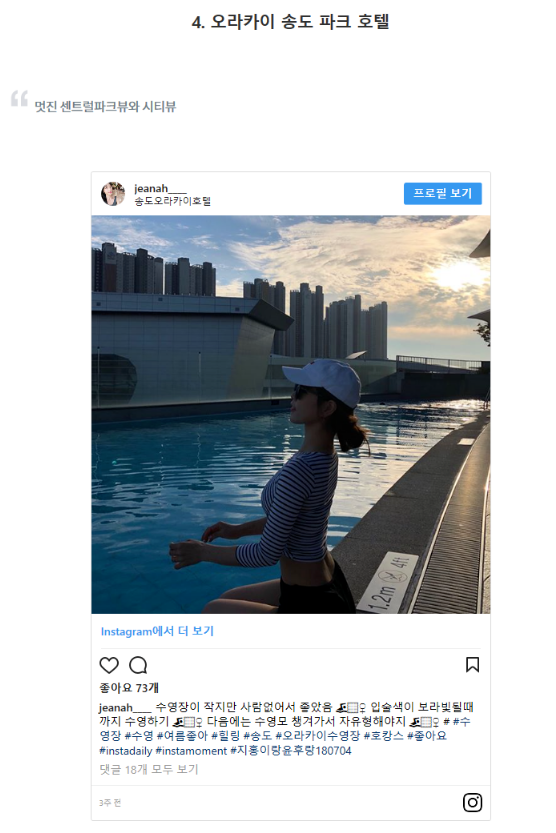This screenshot has width=556, height=833.
Task: Click 댓글 18개 모두 보기
Action: (x=149, y=769)
